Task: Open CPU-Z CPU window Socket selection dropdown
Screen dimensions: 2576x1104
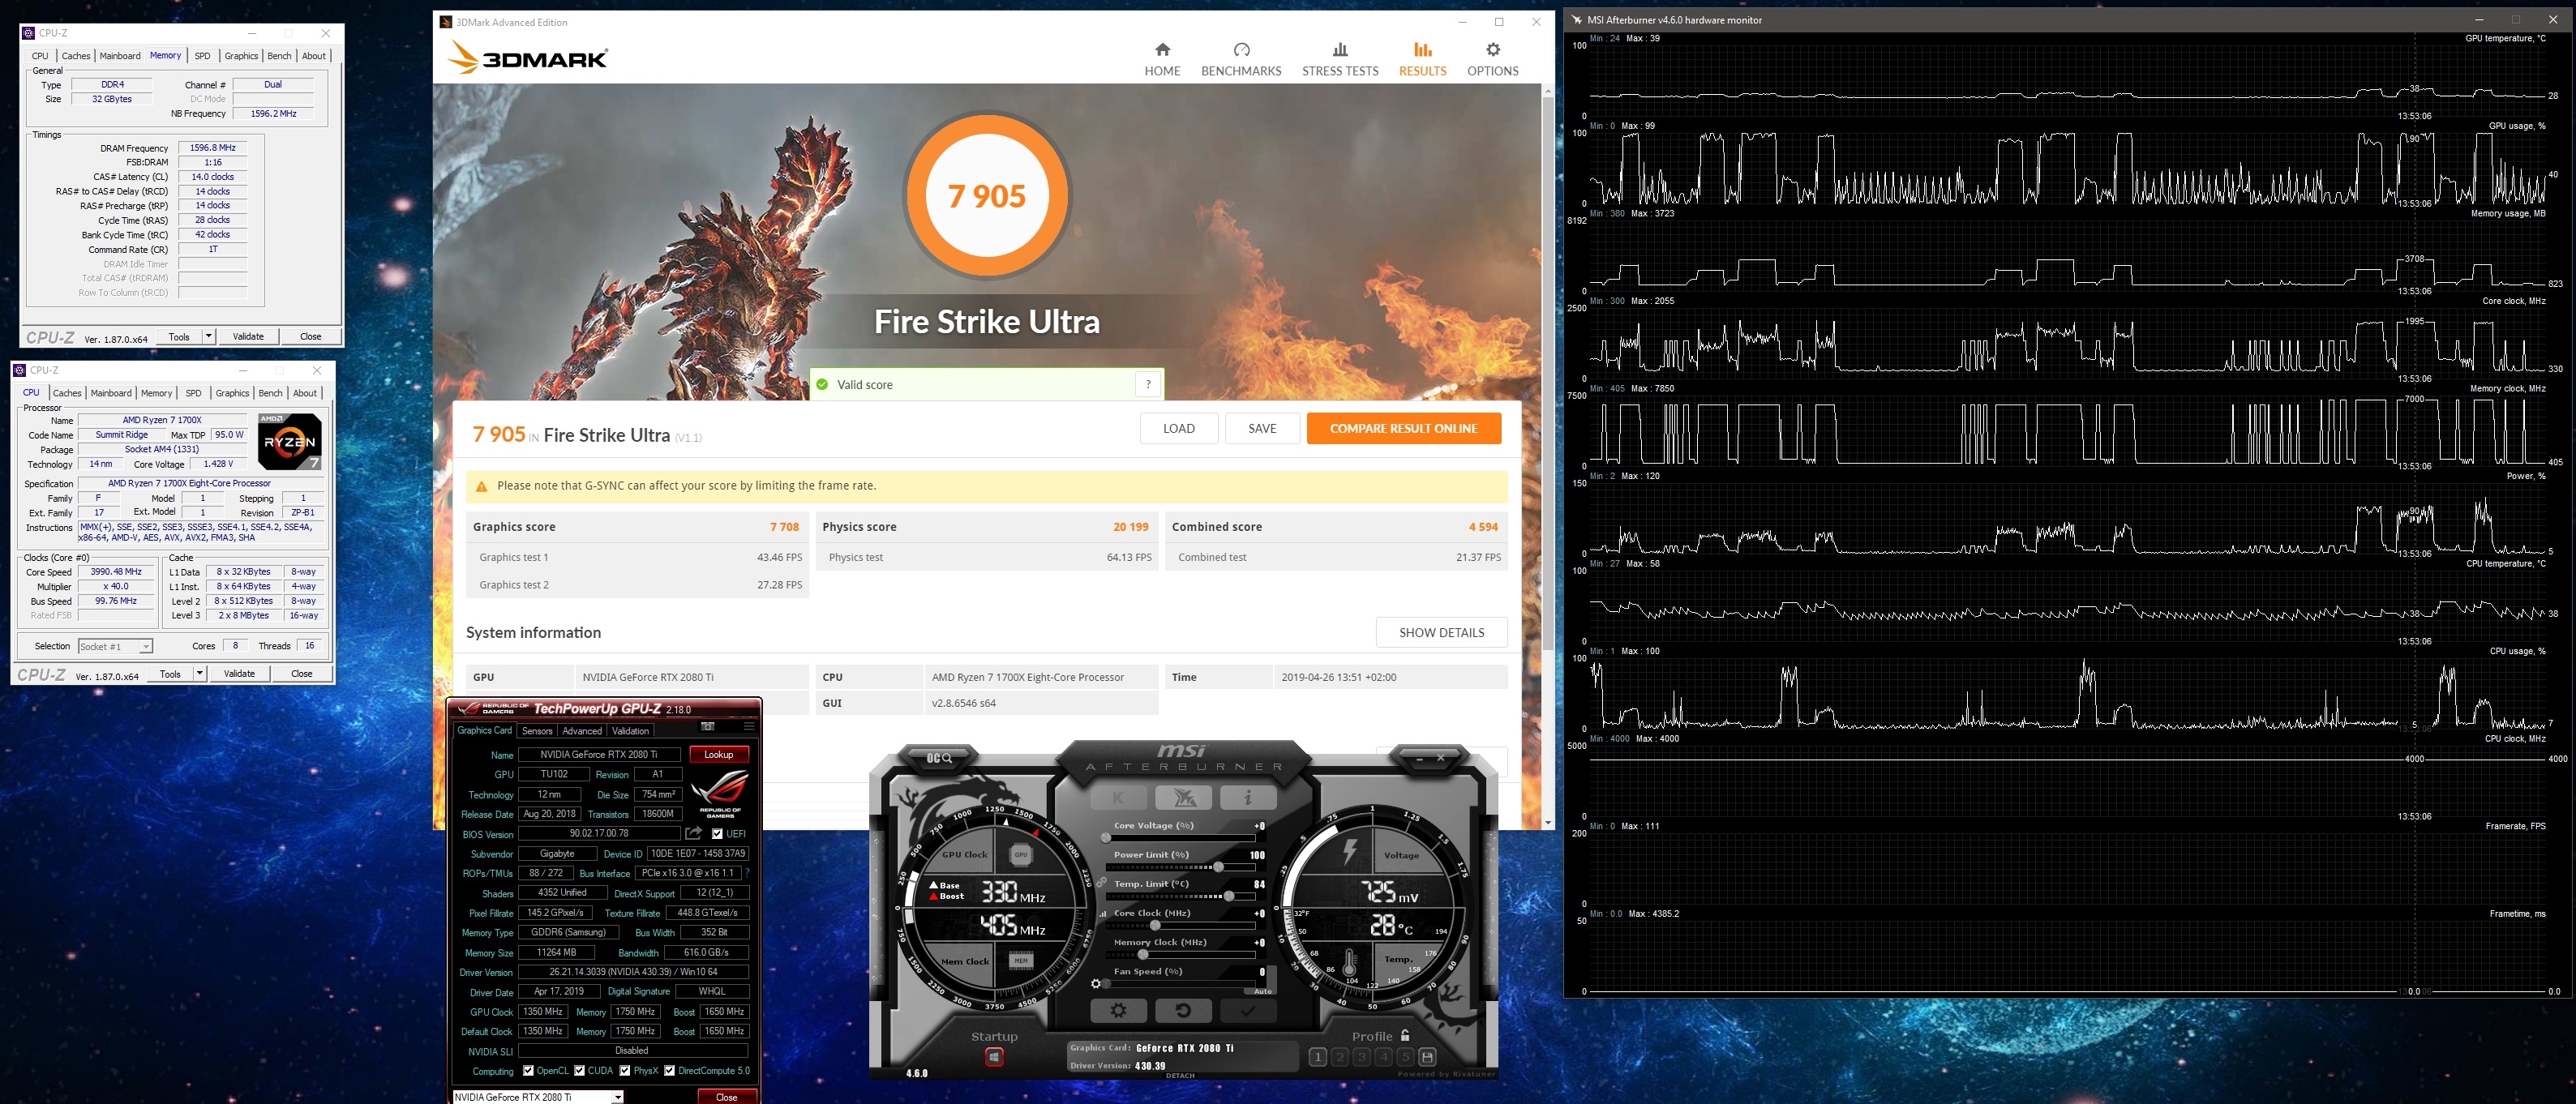Action: [146, 647]
